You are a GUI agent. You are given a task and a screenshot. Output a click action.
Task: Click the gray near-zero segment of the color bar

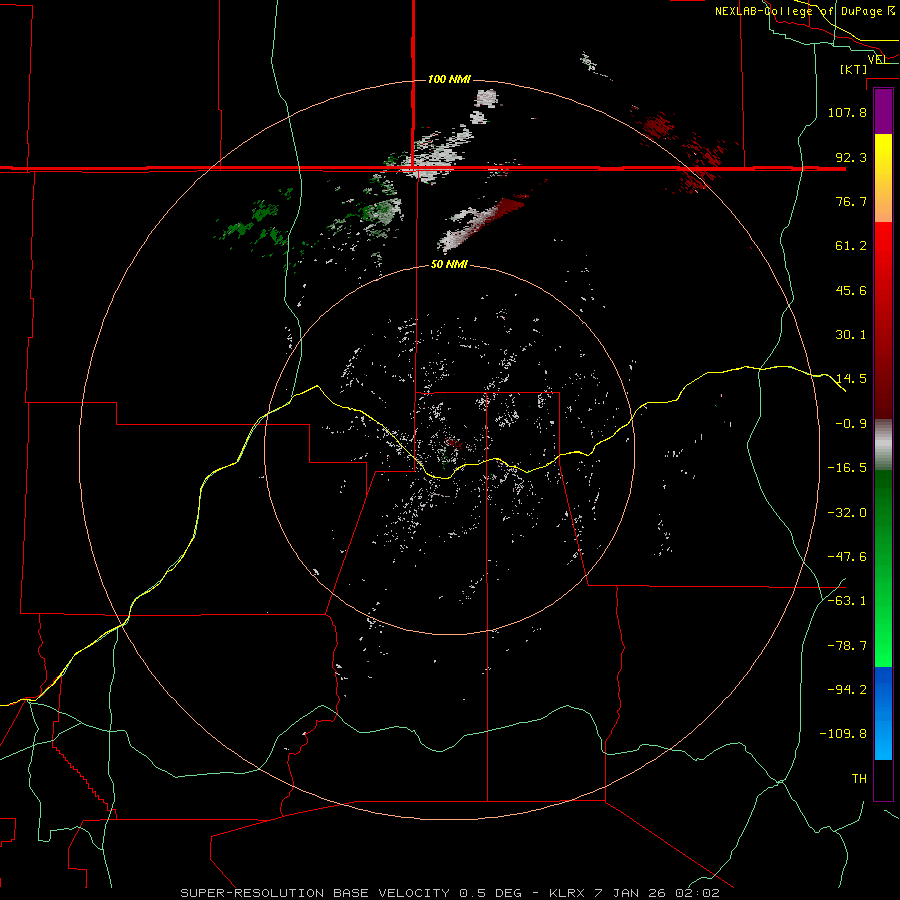[x=883, y=445]
